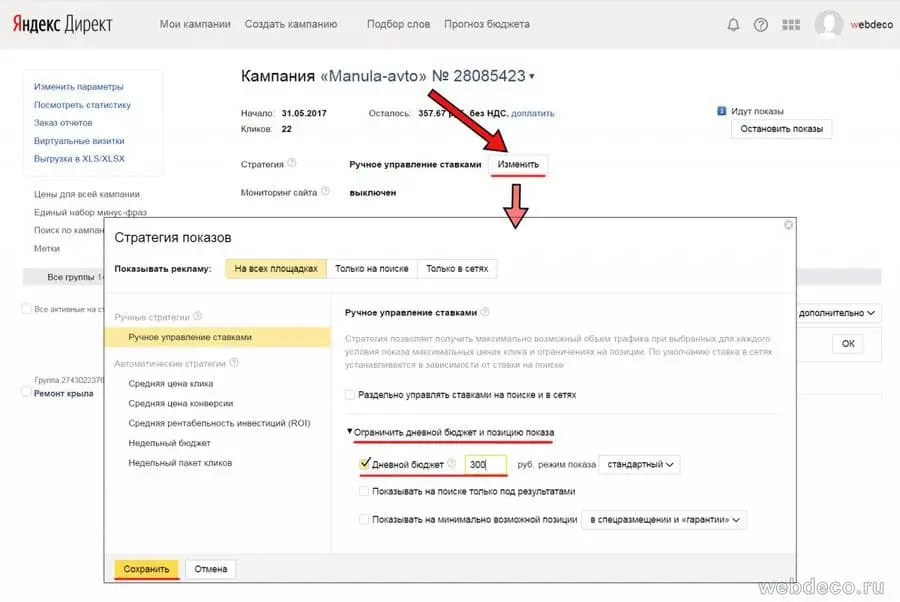Select the Только на поиске tab

[x=372, y=269]
